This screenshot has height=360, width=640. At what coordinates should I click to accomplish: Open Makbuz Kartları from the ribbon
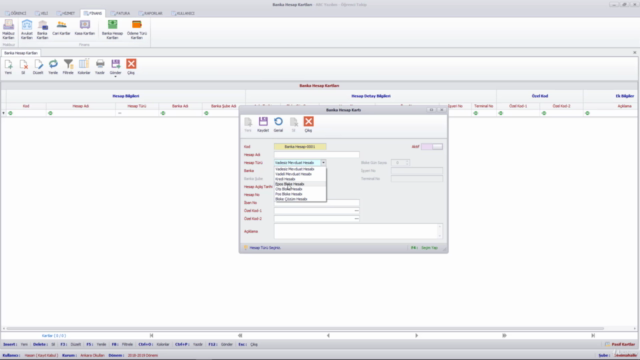coord(9,29)
